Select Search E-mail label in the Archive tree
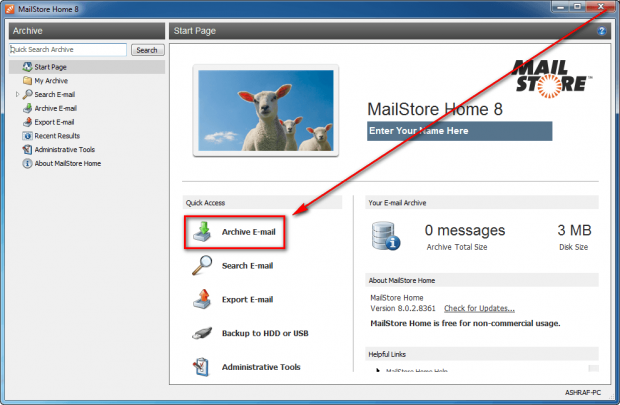 coord(55,95)
